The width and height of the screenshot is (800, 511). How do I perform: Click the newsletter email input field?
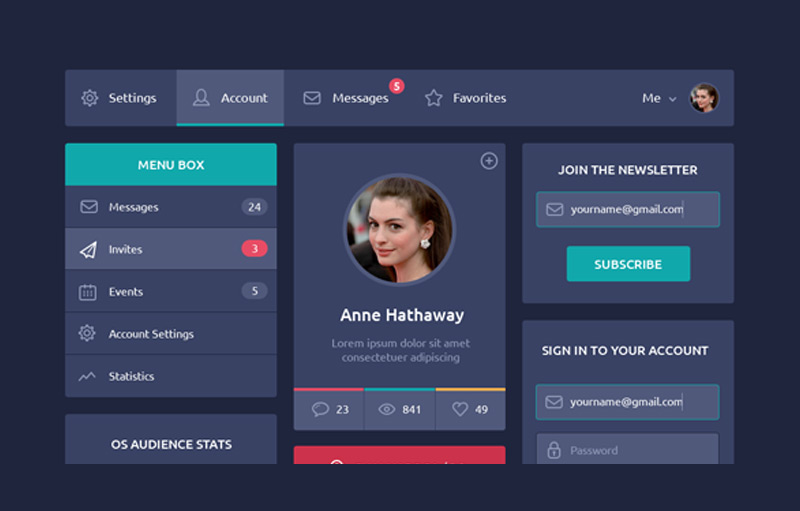point(628,210)
